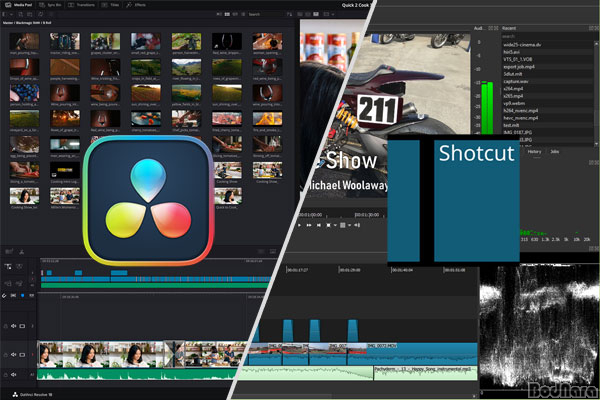Click the link icon left of snapping toggle
This screenshot has width=600, height=400.
pyautogui.click(x=4, y=296)
